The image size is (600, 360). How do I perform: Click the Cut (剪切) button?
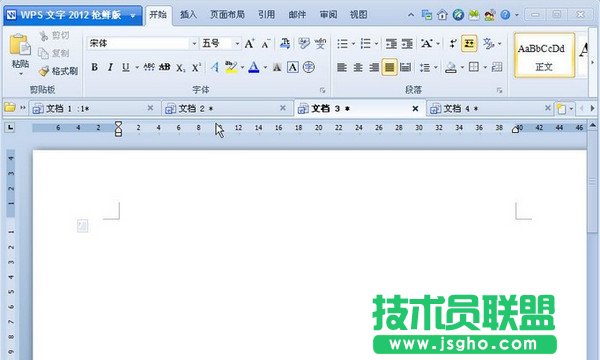coord(54,36)
